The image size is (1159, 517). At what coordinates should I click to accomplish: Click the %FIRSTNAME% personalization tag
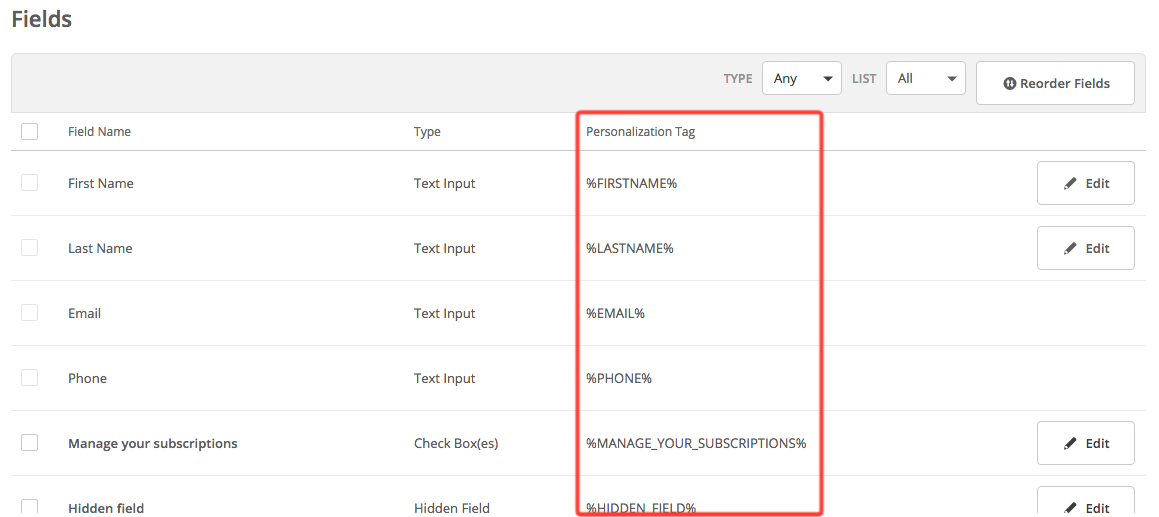coord(631,184)
